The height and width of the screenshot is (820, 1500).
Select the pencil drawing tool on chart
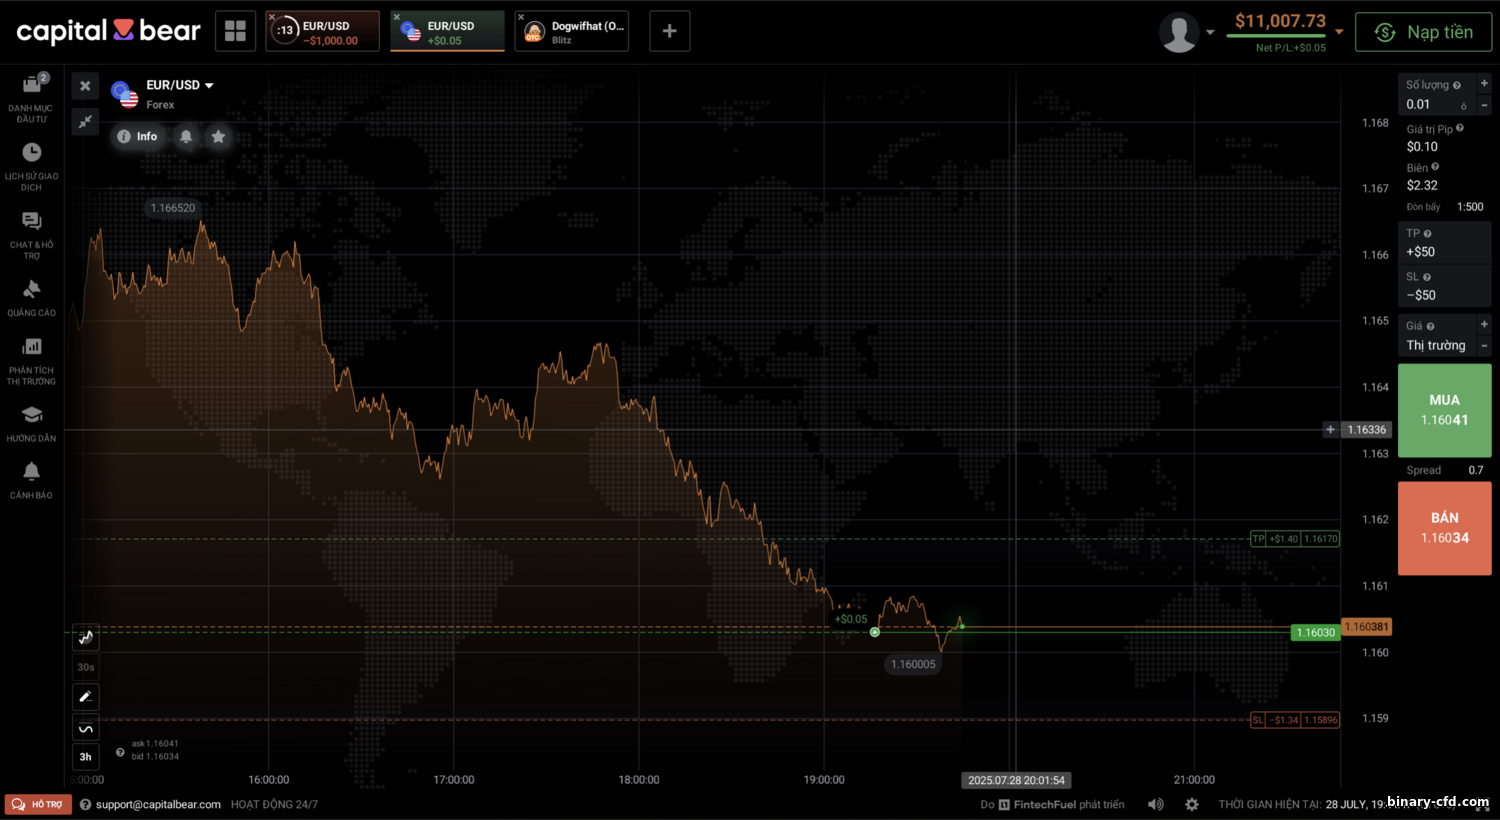(x=86, y=696)
